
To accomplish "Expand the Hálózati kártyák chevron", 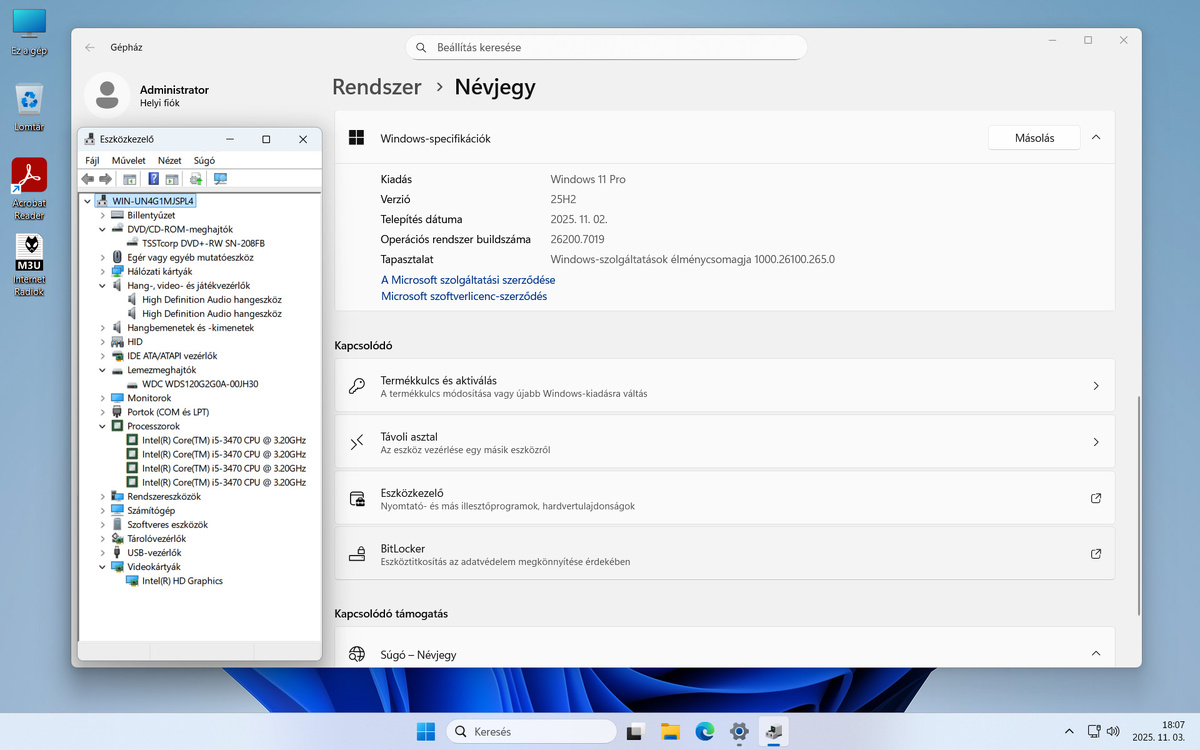I will coord(102,271).
